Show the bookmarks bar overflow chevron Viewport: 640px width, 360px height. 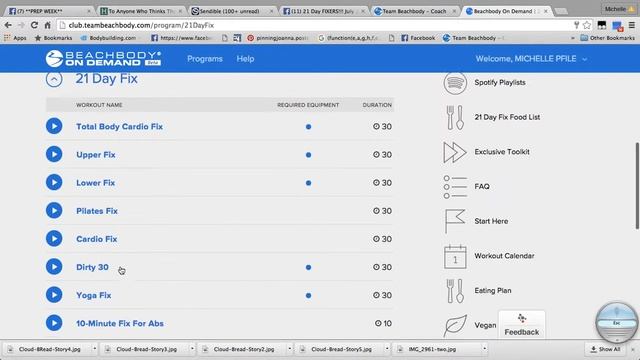point(573,38)
